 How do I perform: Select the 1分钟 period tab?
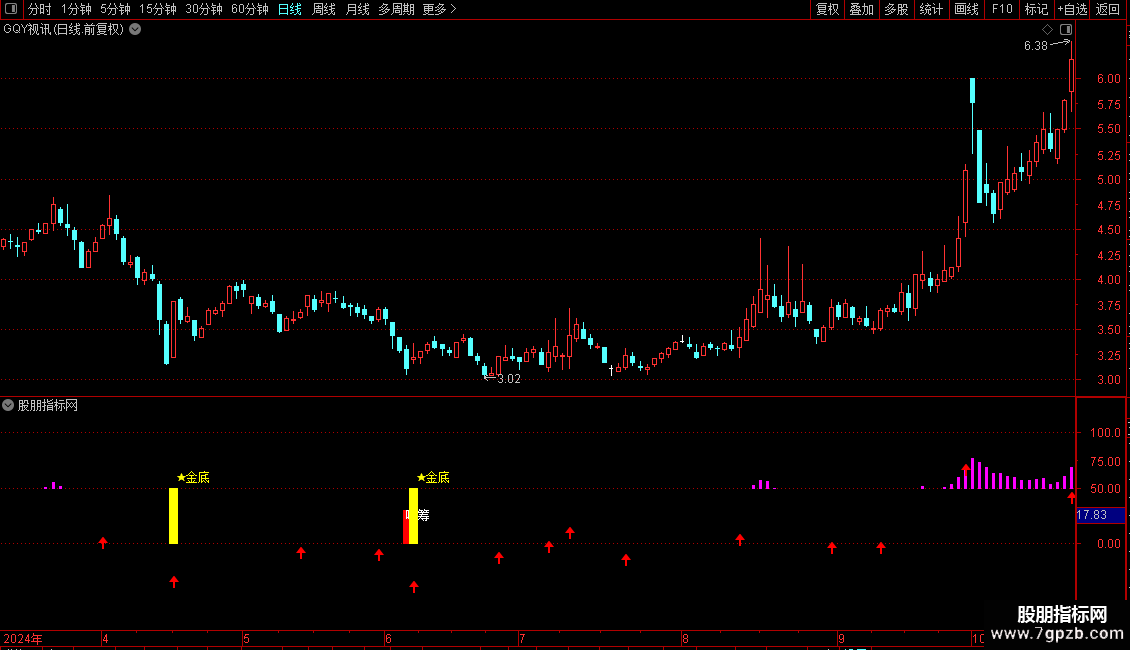(76, 9)
